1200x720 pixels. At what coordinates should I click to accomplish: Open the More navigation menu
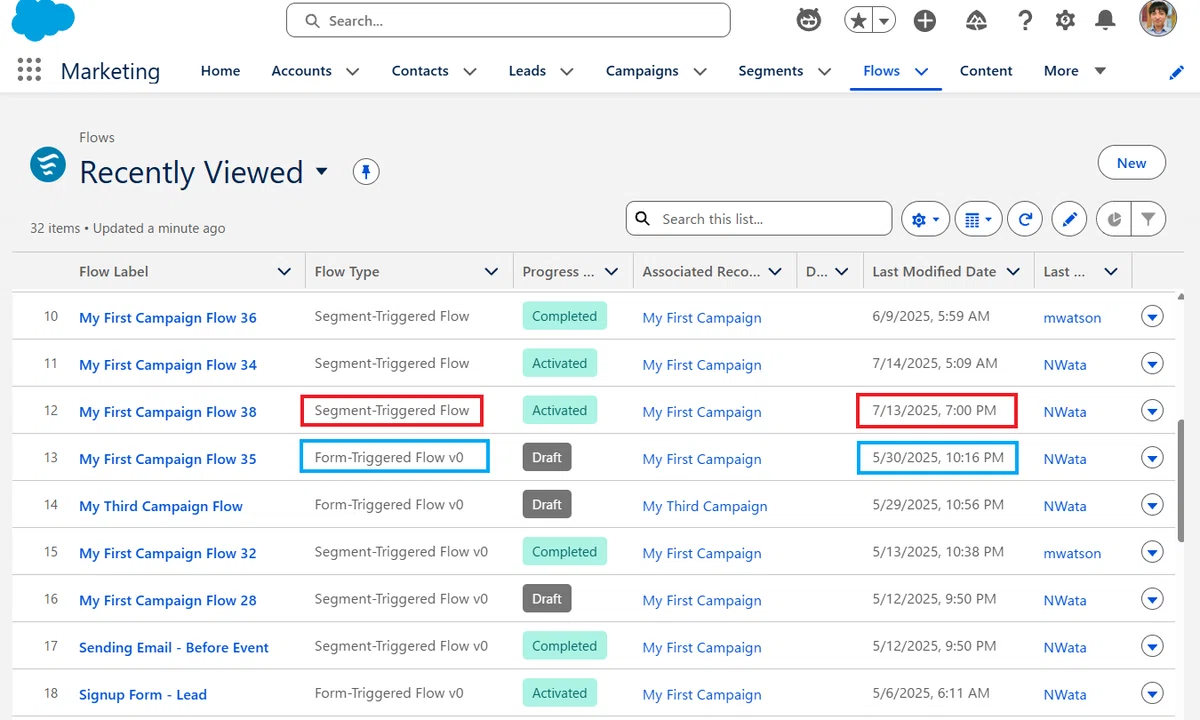click(1074, 71)
